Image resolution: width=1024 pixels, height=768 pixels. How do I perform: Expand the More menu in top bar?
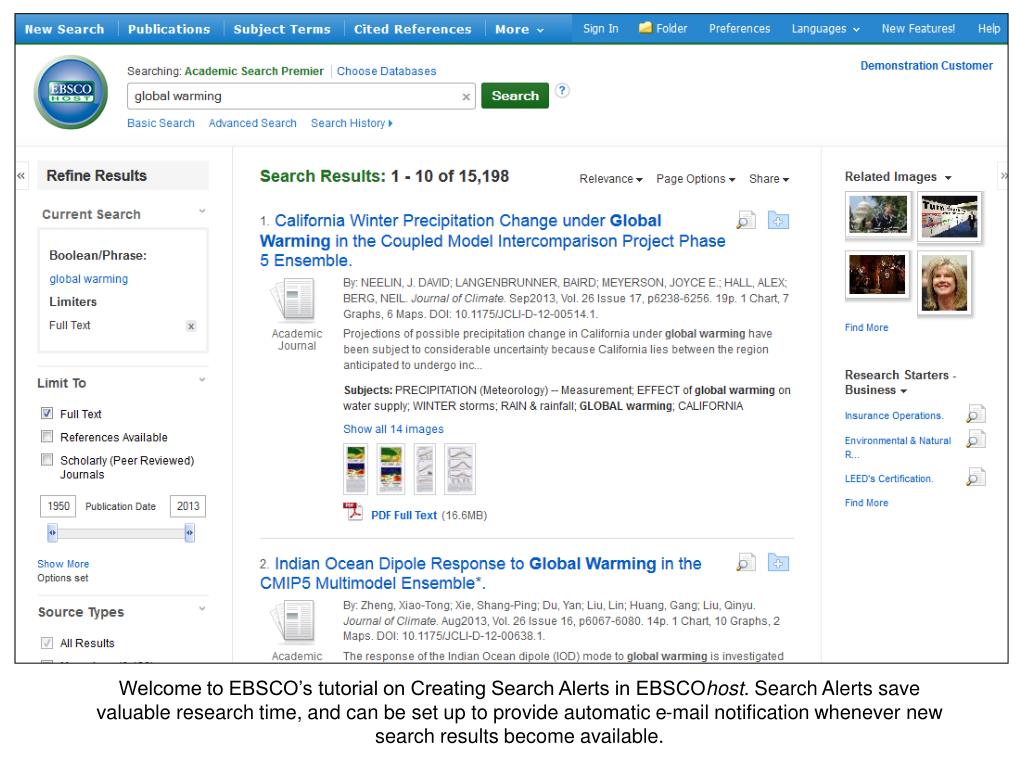click(519, 29)
